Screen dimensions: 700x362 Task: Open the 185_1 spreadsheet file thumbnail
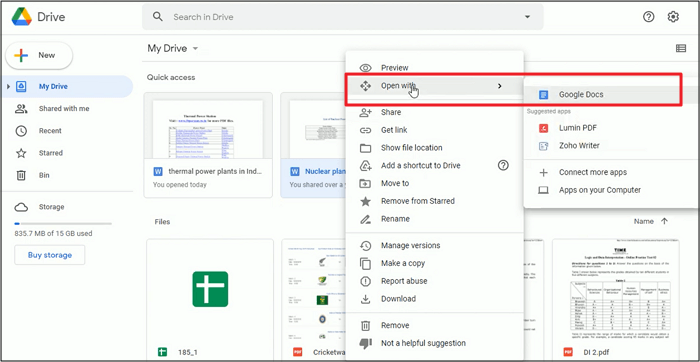[x=210, y=290]
